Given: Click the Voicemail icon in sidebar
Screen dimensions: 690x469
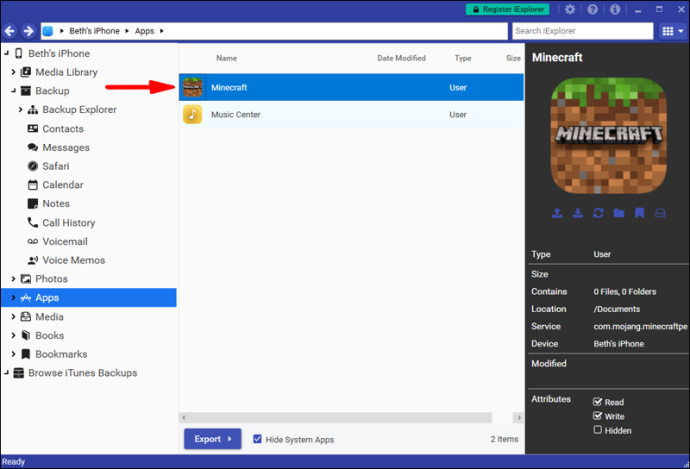Looking at the screenshot, I should click(33, 241).
